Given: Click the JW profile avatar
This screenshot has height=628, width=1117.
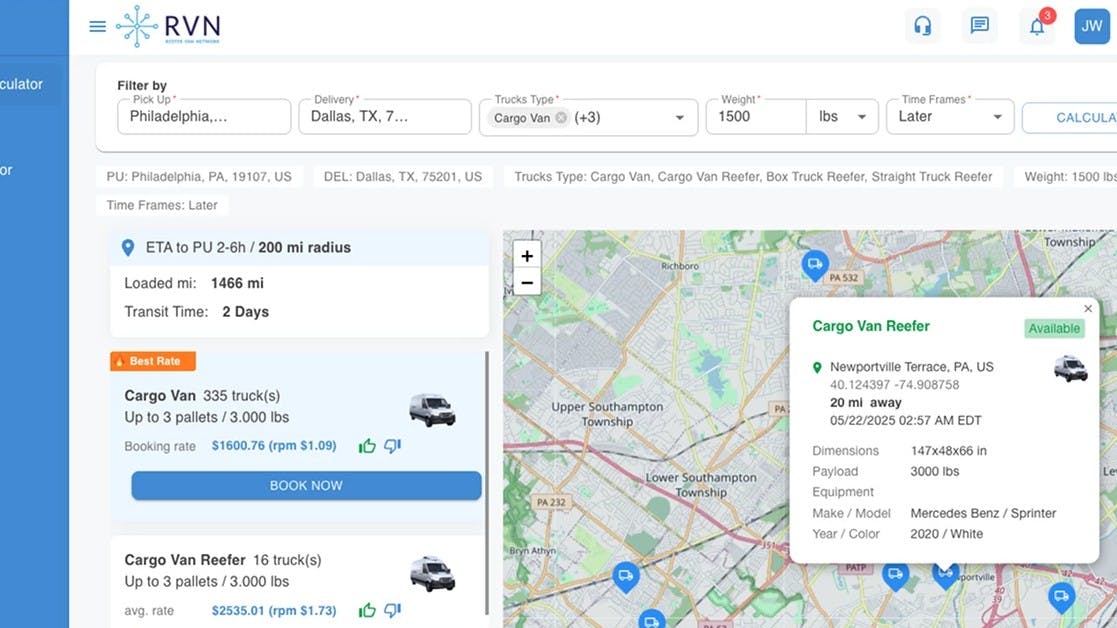Looking at the screenshot, I should click(x=1091, y=25).
